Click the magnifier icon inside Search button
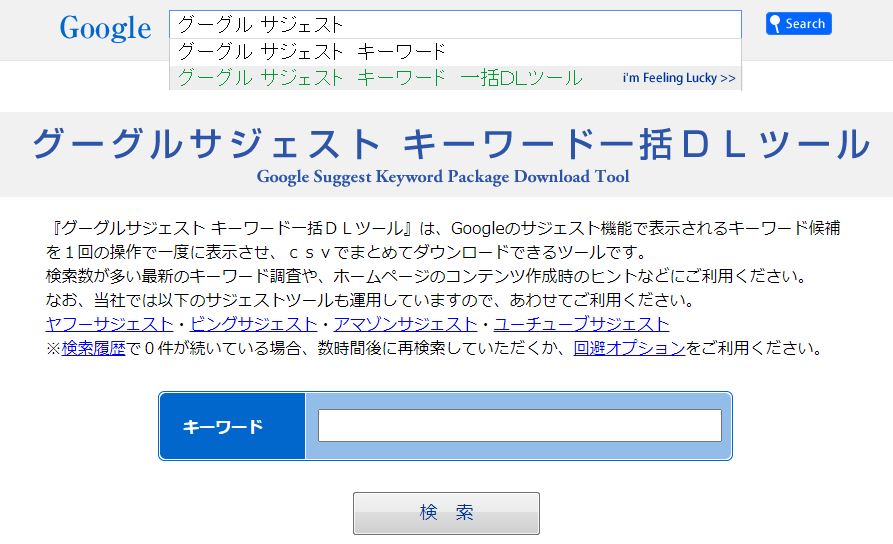The width and height of the screenshot is (893, 544). 775,24
